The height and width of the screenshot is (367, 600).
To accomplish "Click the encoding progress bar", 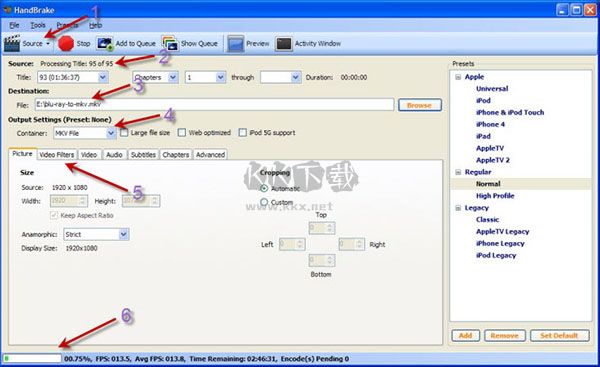I will click(x=32, y=359).
